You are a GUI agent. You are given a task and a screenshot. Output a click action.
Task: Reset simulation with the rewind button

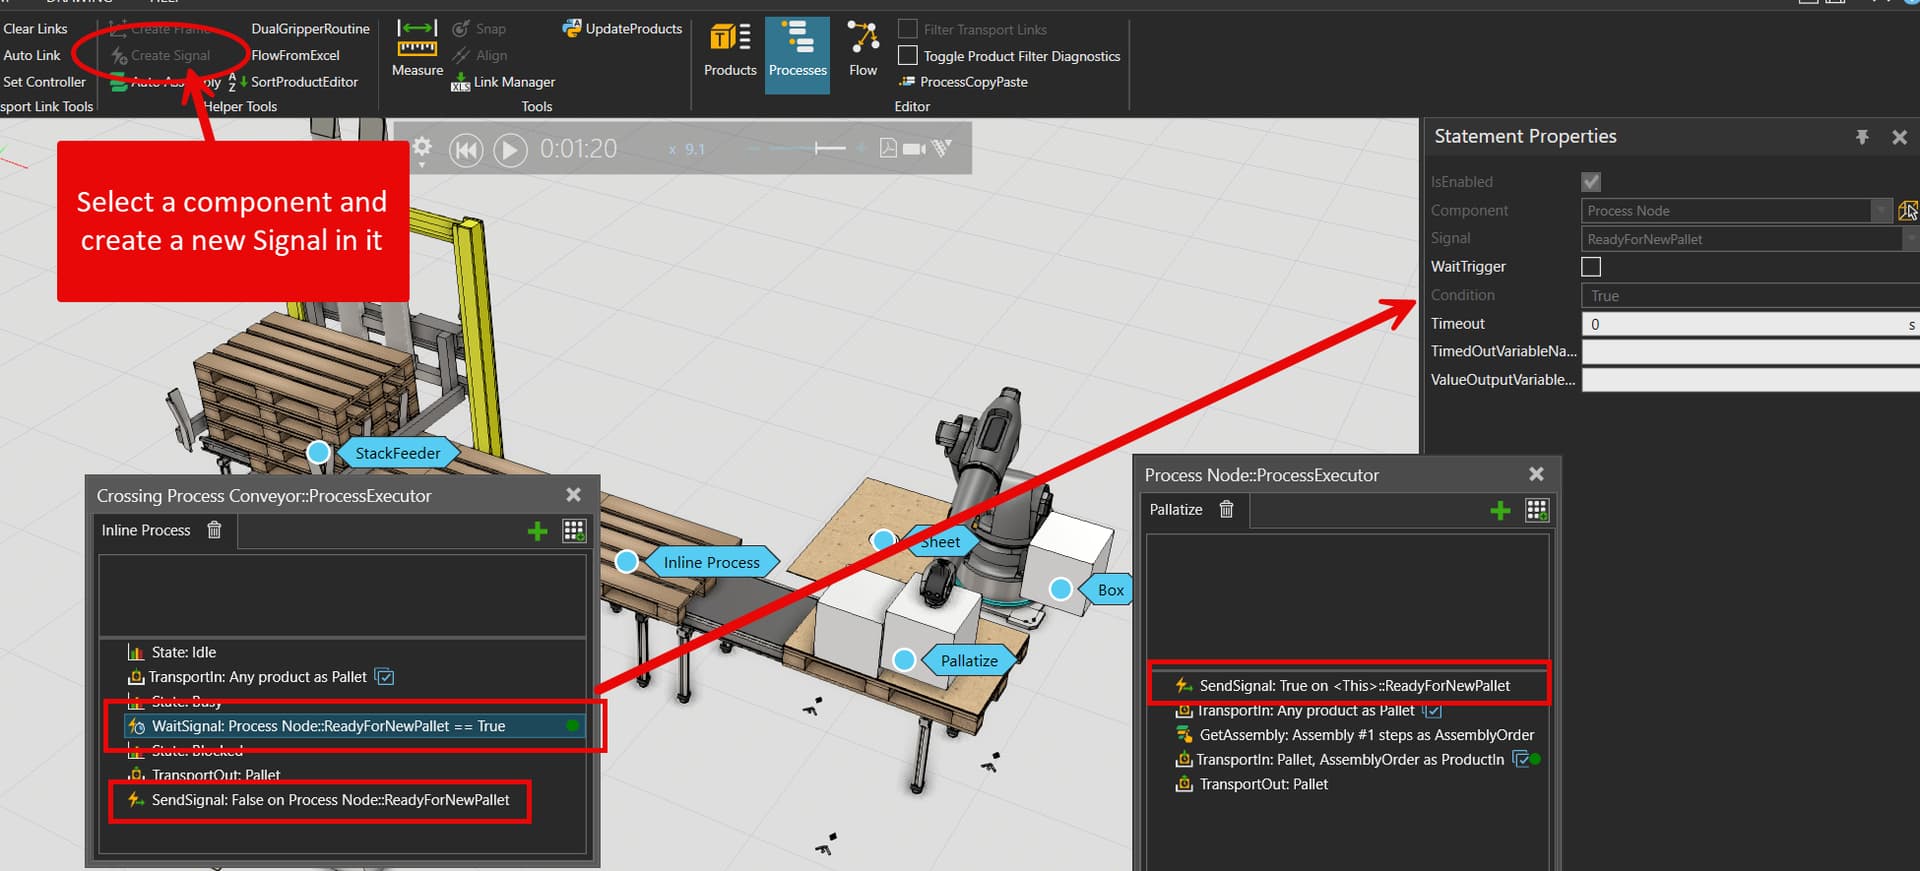click(466, 150)
